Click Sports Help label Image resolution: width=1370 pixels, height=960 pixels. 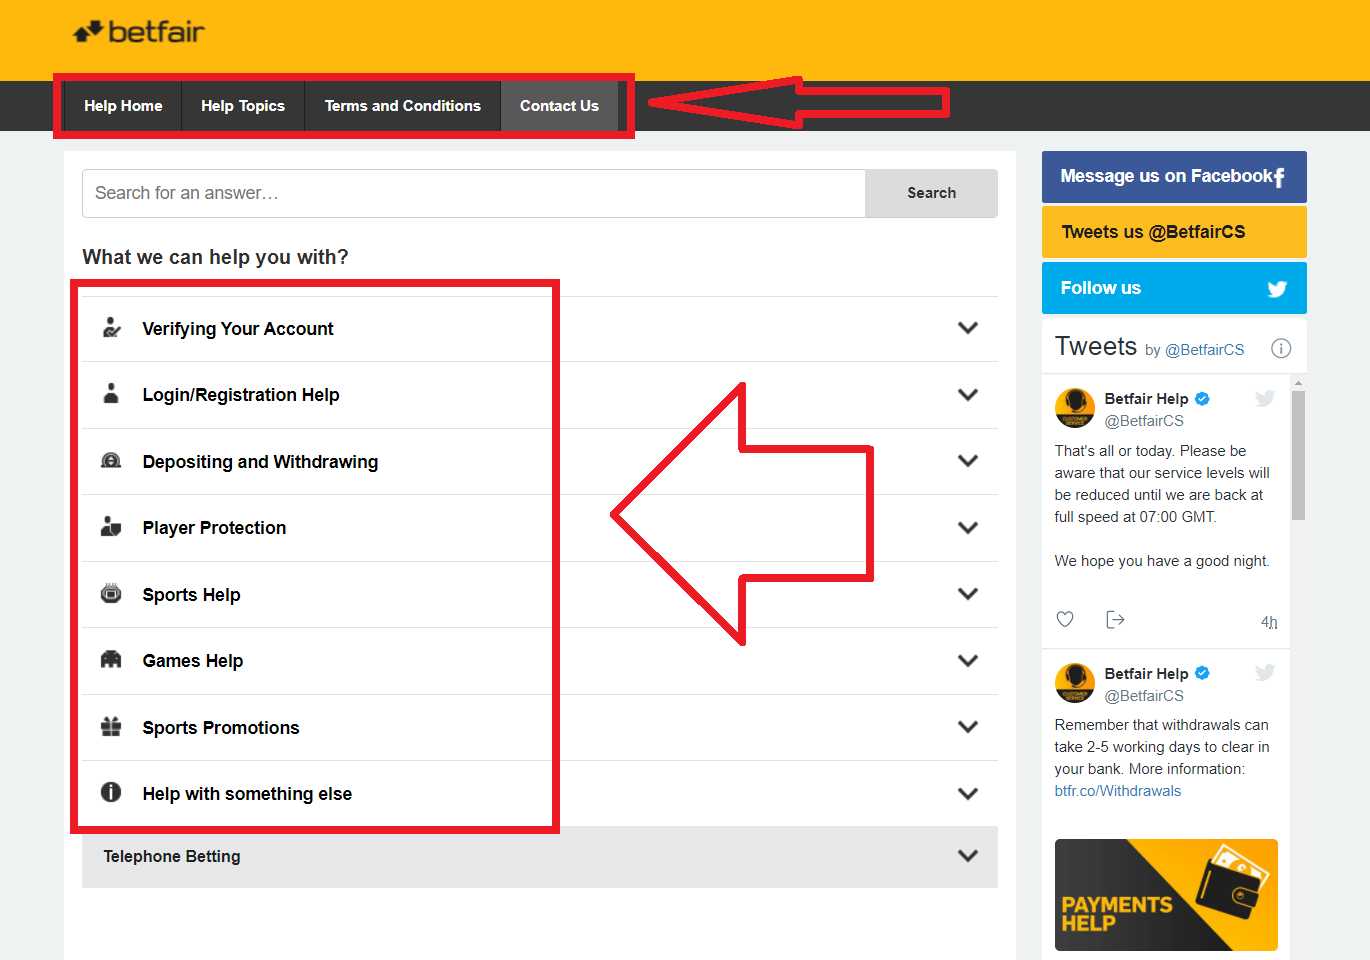pyautogui.click(x=191, y=595)
